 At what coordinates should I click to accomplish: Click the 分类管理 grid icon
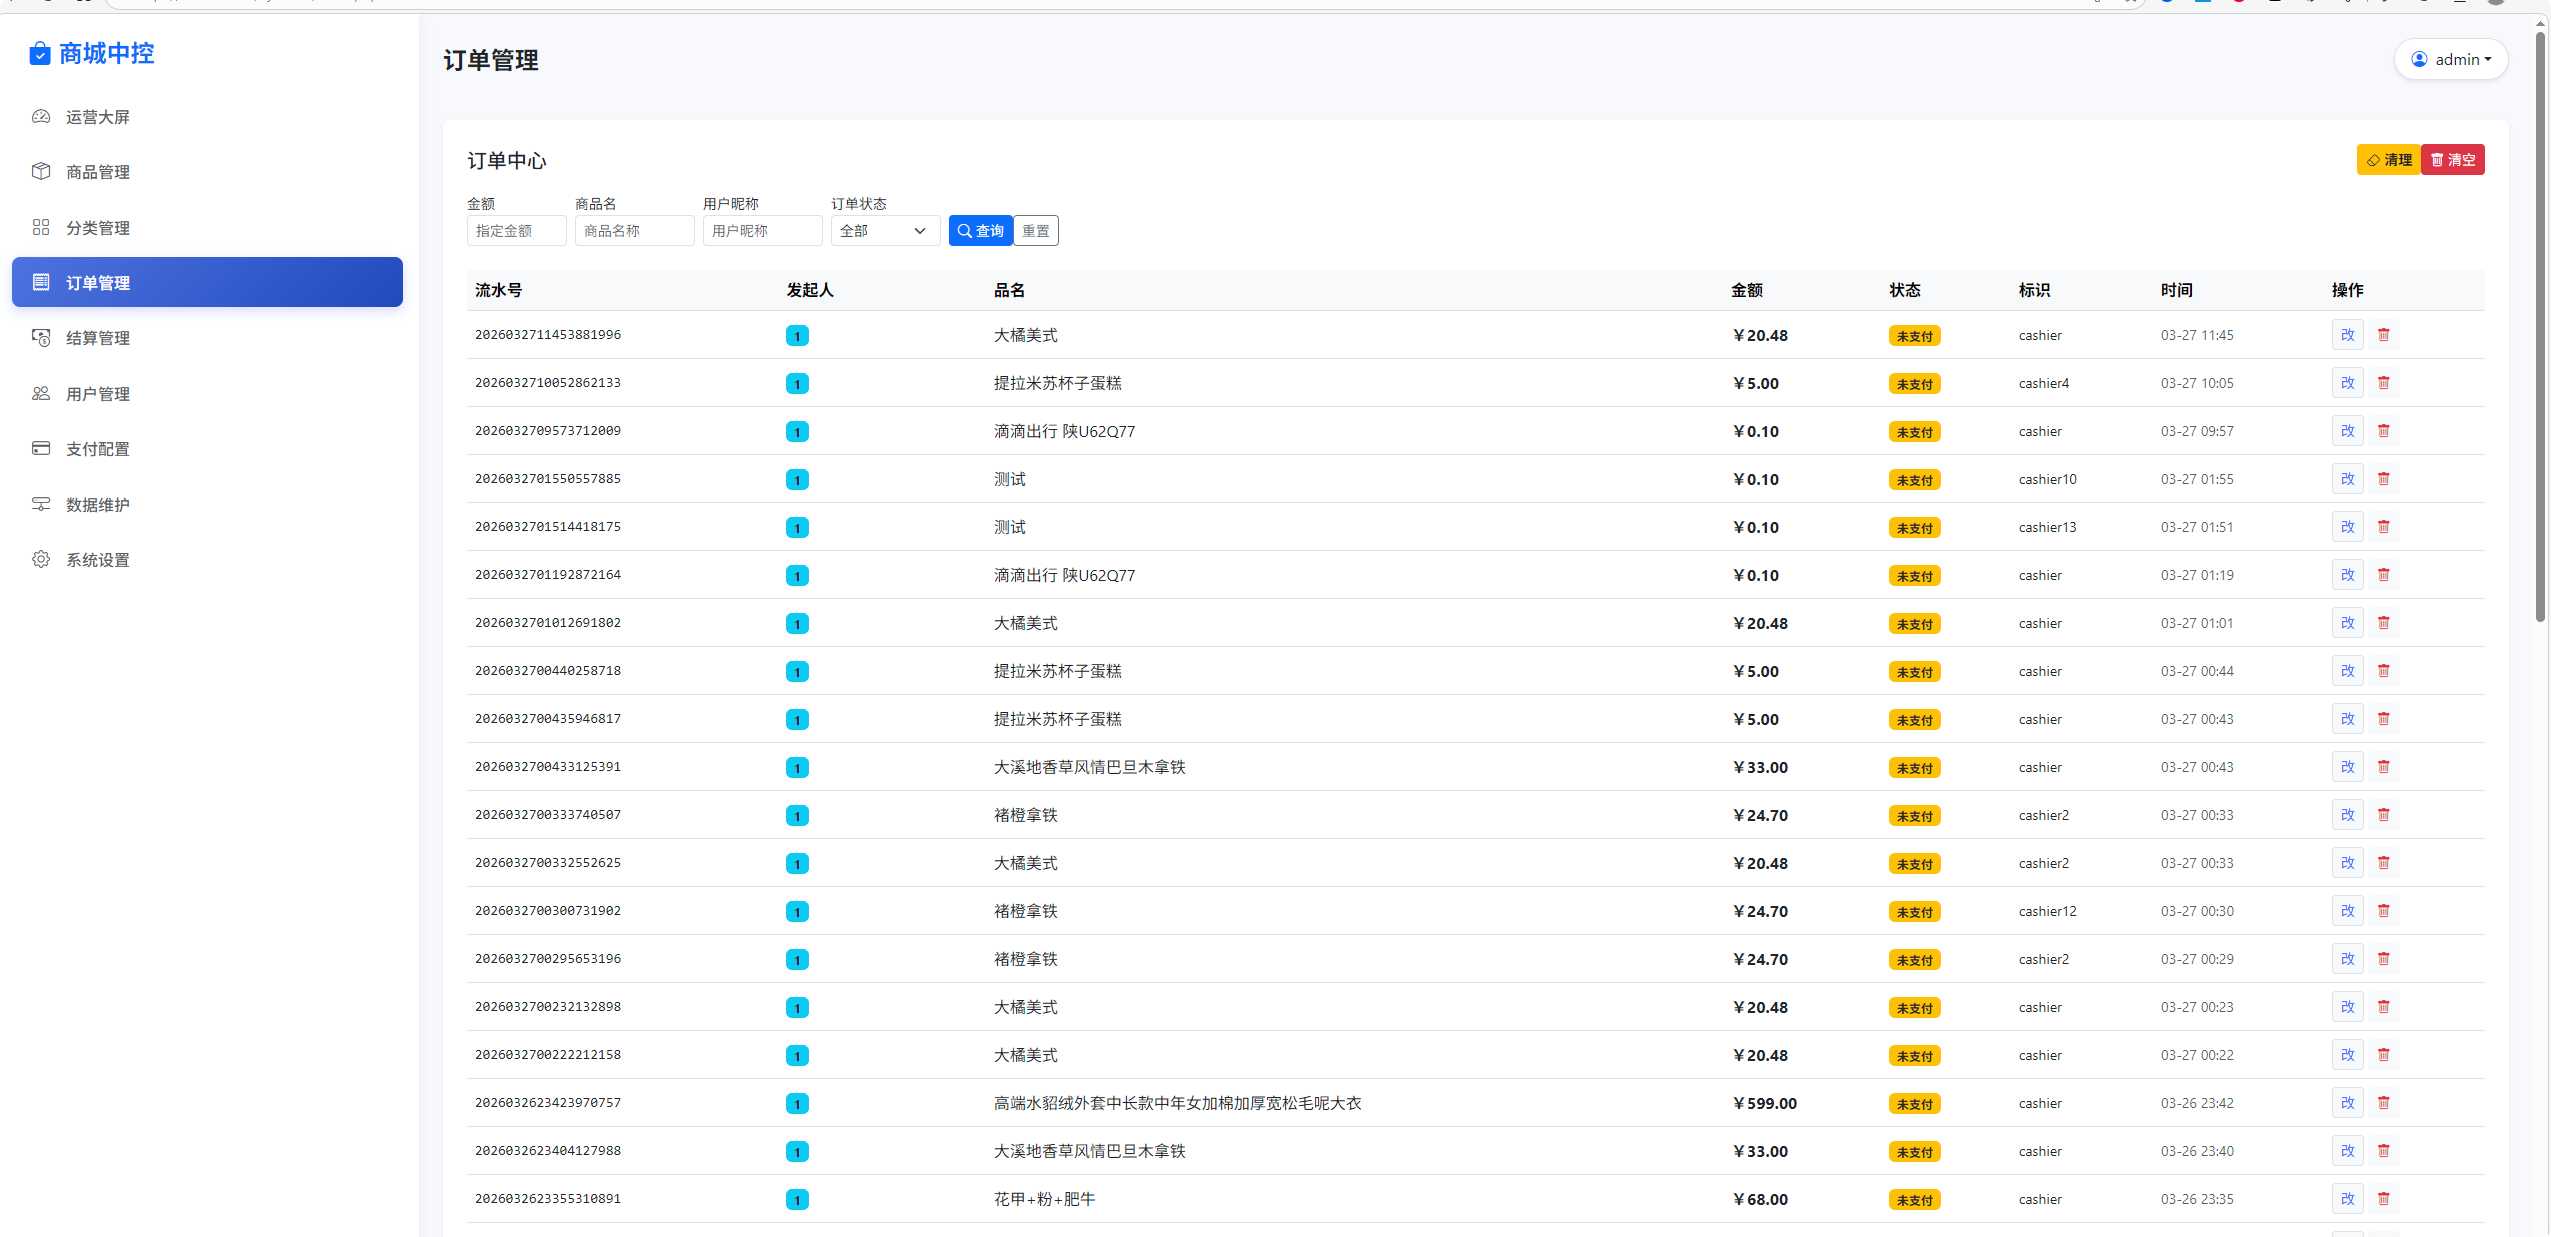[x=41, y=228]
